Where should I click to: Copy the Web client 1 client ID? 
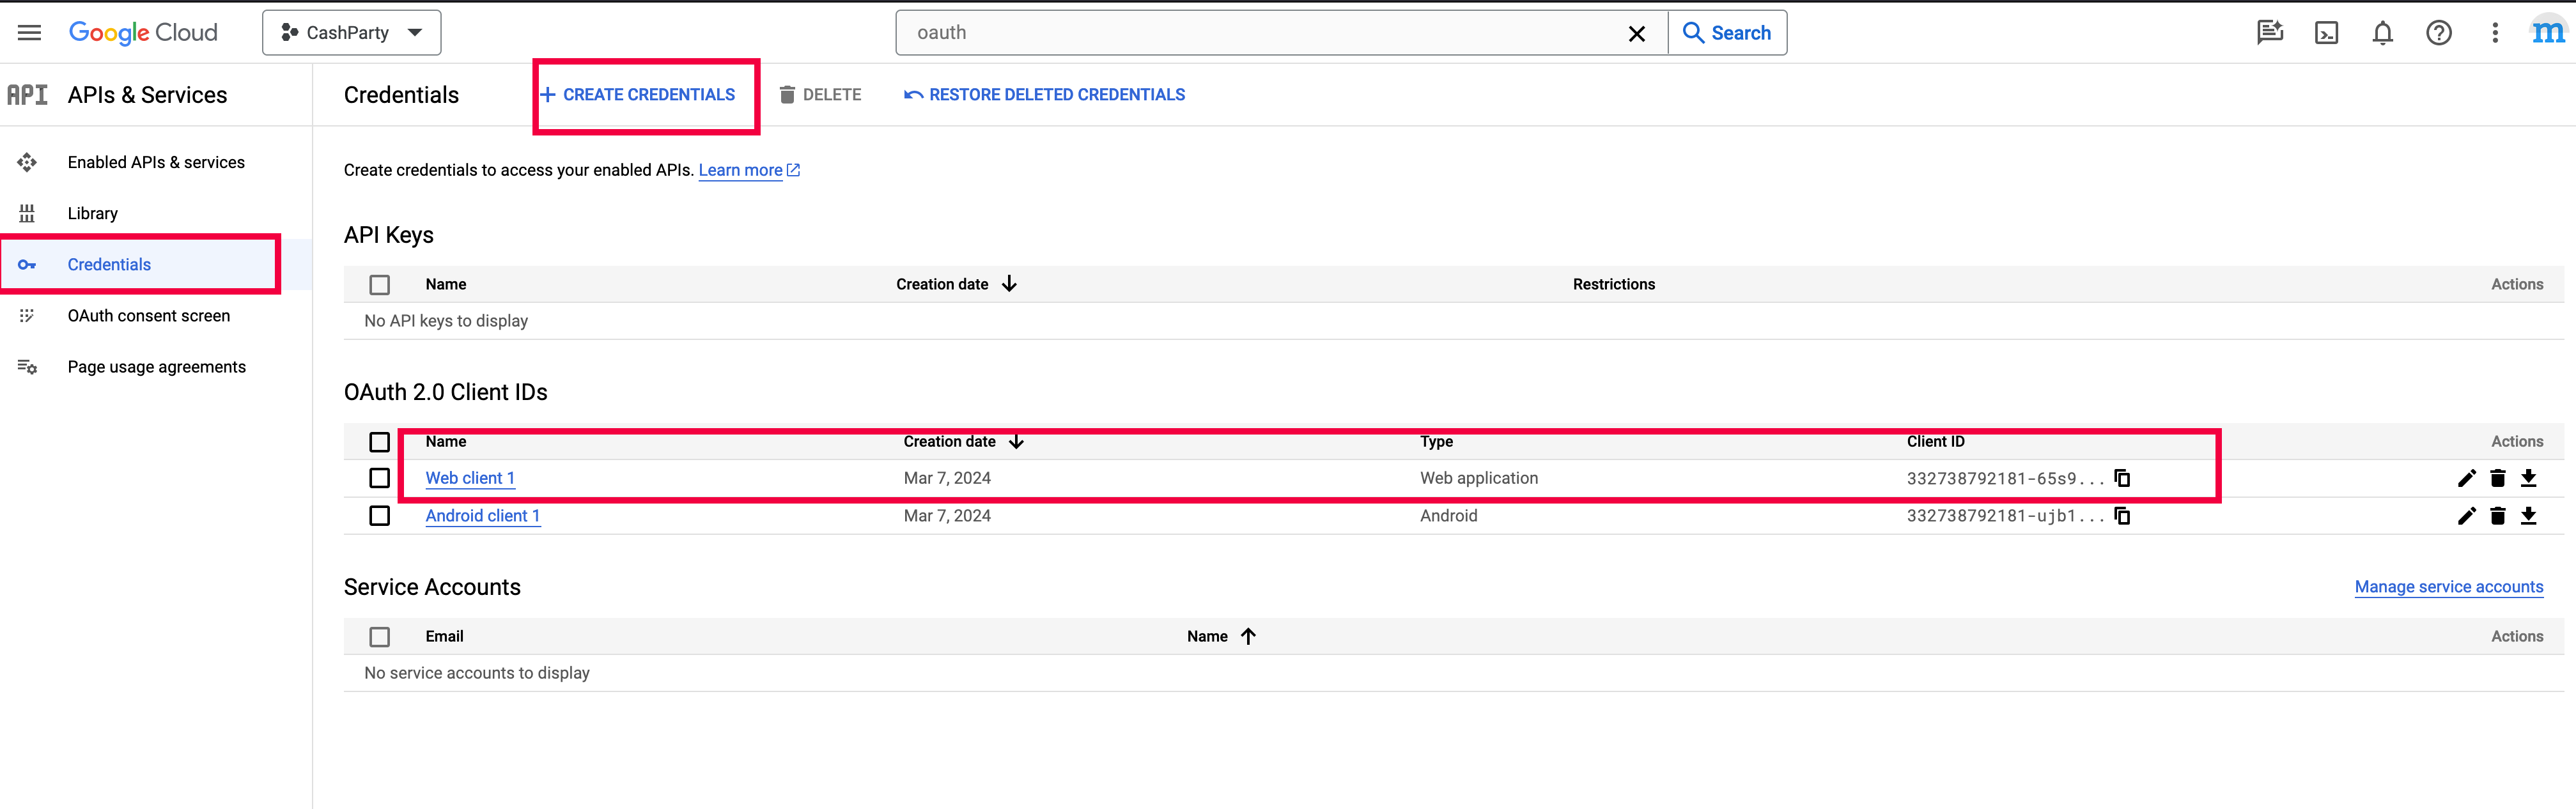[x=2122, y=478]
